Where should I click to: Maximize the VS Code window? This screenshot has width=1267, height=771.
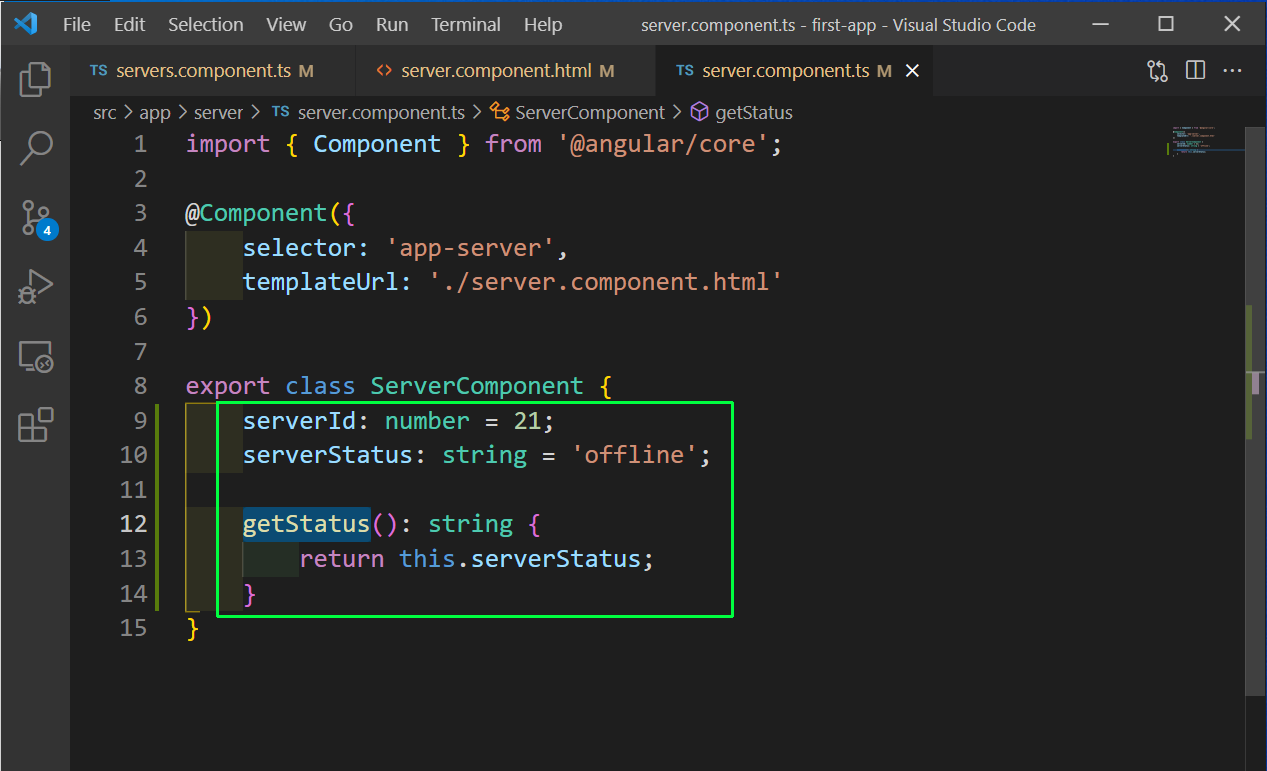pyautogui.click(x=1166, y=25)
